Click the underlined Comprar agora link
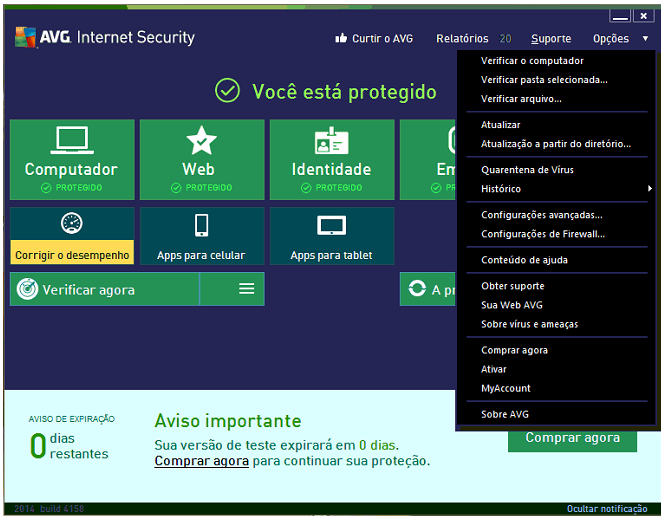The width and height of the screenshot is (667, 522). point(201,461)
